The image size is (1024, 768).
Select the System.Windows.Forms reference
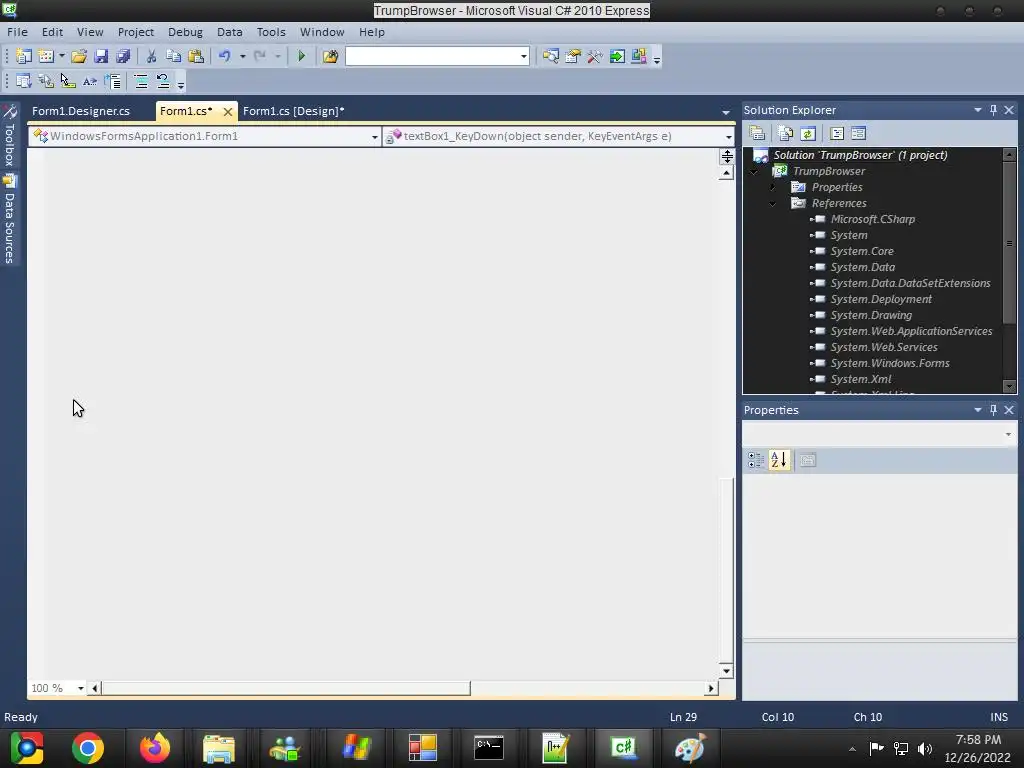tap(890, 363)
